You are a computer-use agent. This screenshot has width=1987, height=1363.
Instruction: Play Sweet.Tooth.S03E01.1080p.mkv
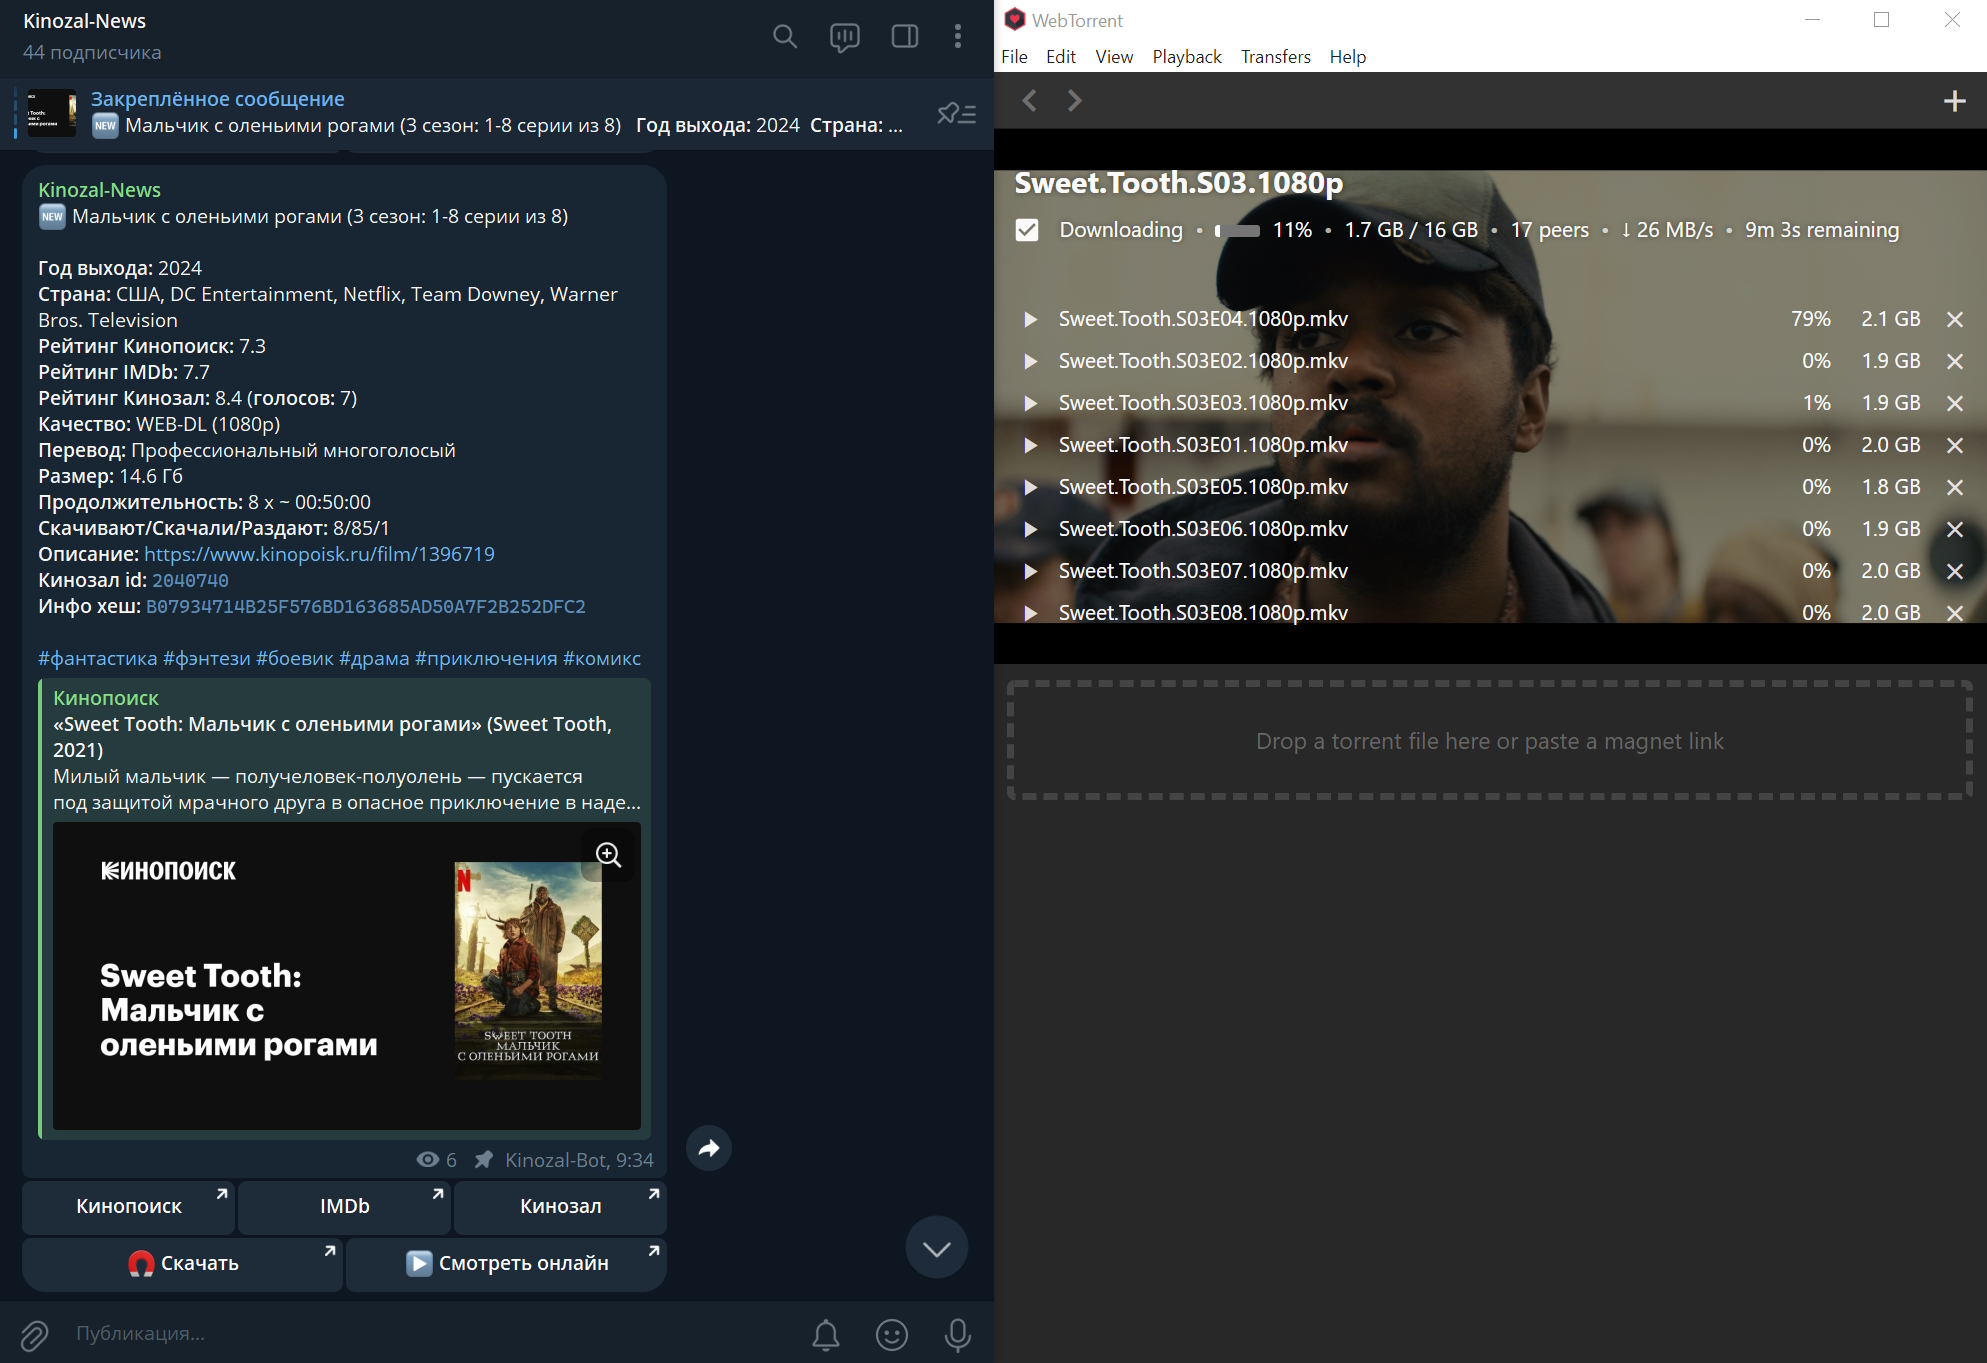coord(1030,445)
